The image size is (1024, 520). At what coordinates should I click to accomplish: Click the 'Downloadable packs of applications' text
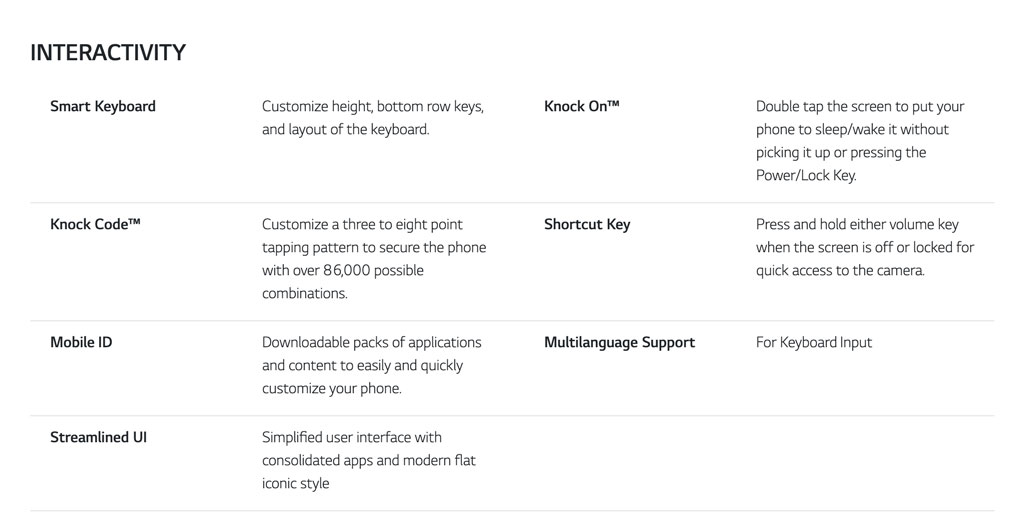tap(371, 342)
